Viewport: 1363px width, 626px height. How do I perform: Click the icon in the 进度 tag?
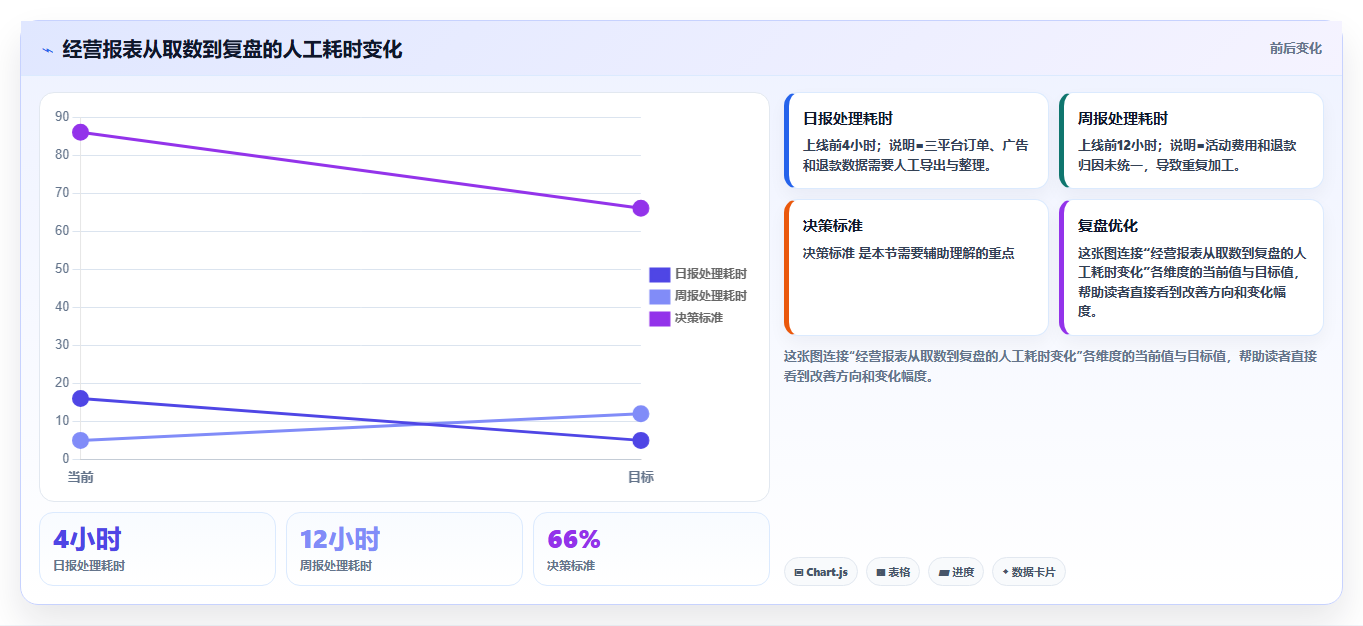click(943, 573)
